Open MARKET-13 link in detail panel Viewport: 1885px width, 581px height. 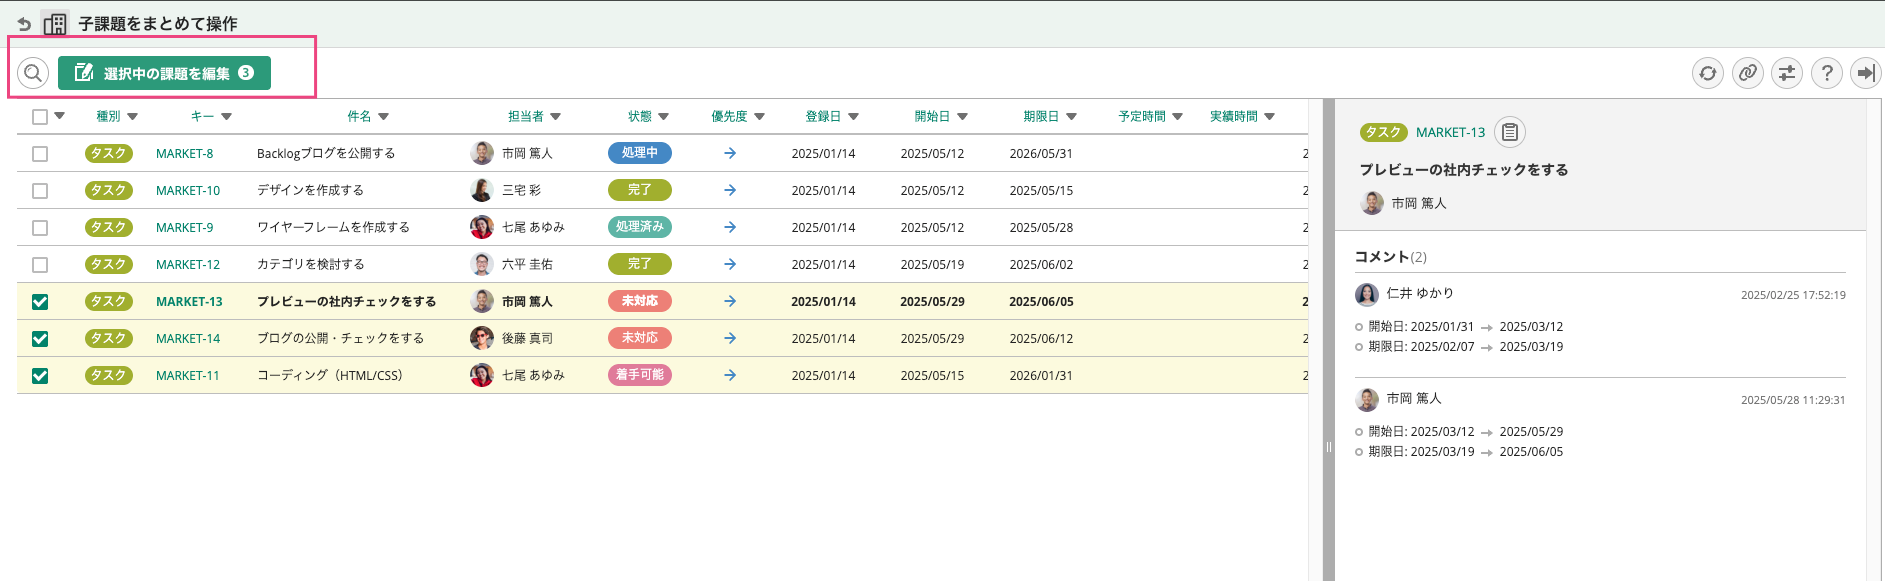1451,132
